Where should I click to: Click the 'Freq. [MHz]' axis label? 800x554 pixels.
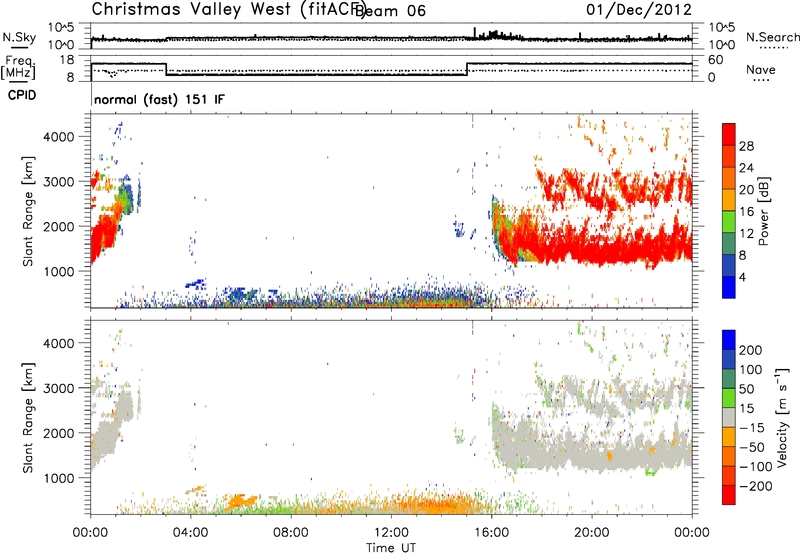pos(18,68)
